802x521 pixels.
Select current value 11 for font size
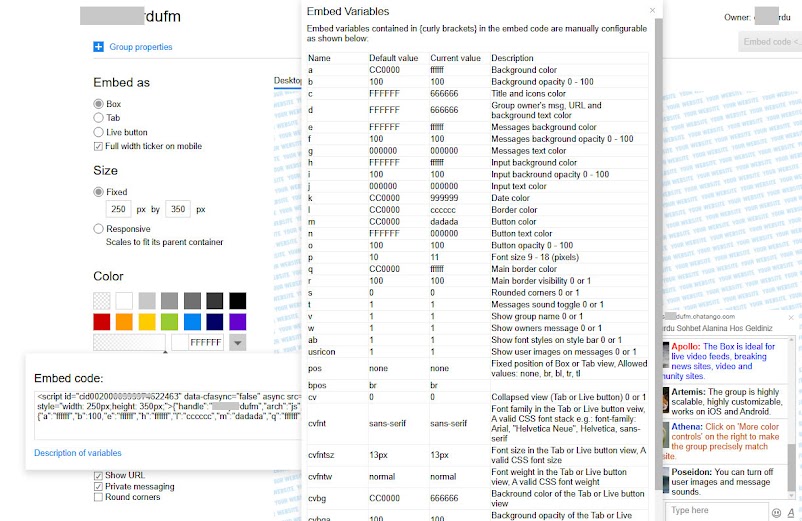tap(434, 257)
